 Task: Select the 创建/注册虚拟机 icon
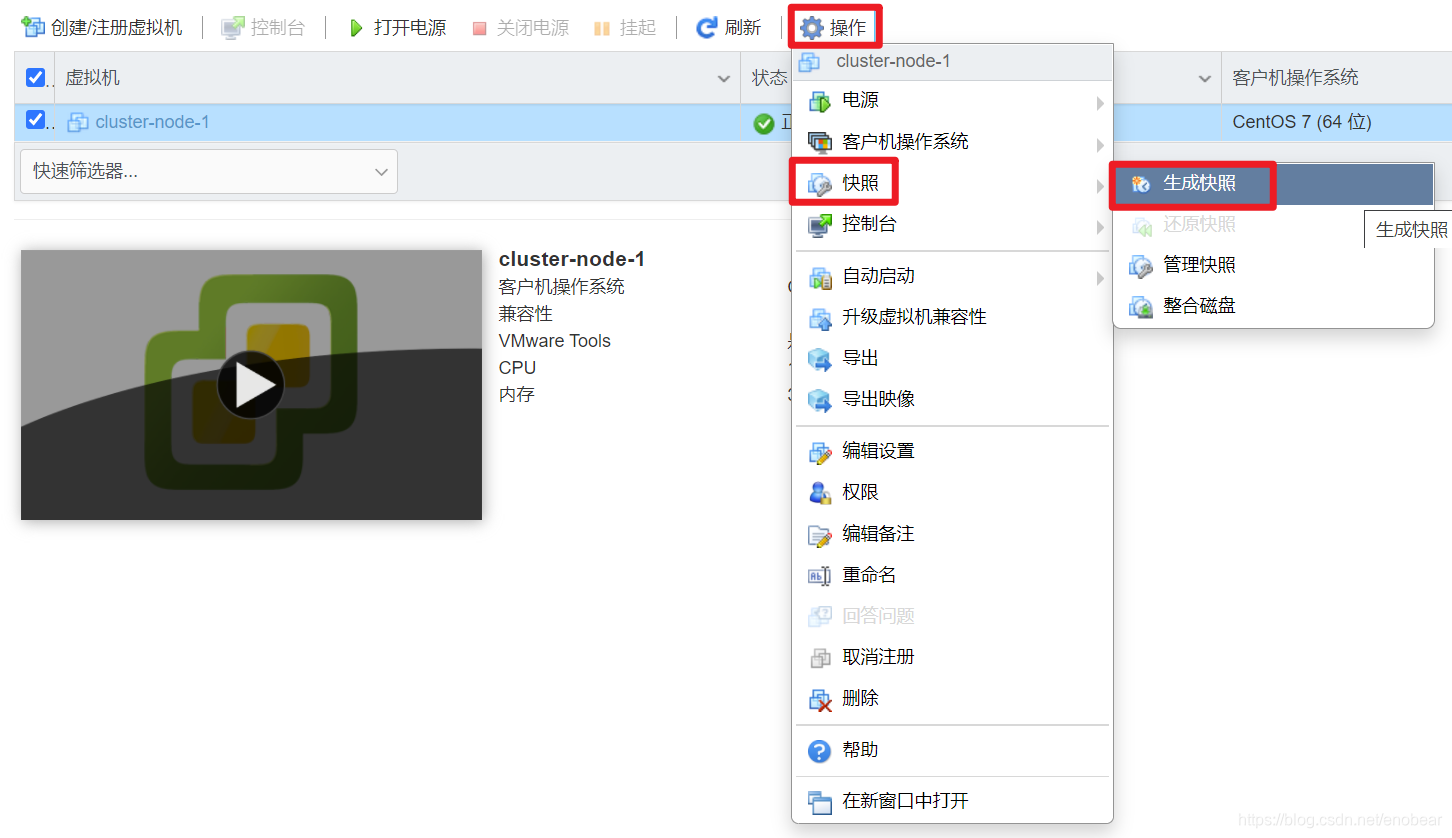32,27
